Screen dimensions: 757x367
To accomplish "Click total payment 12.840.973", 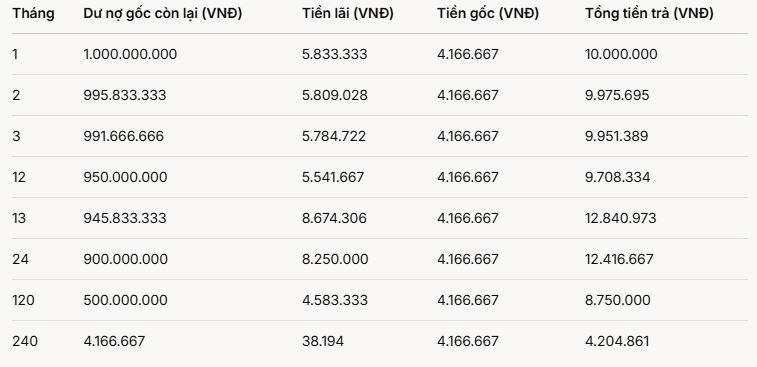I will pos(620,218).
